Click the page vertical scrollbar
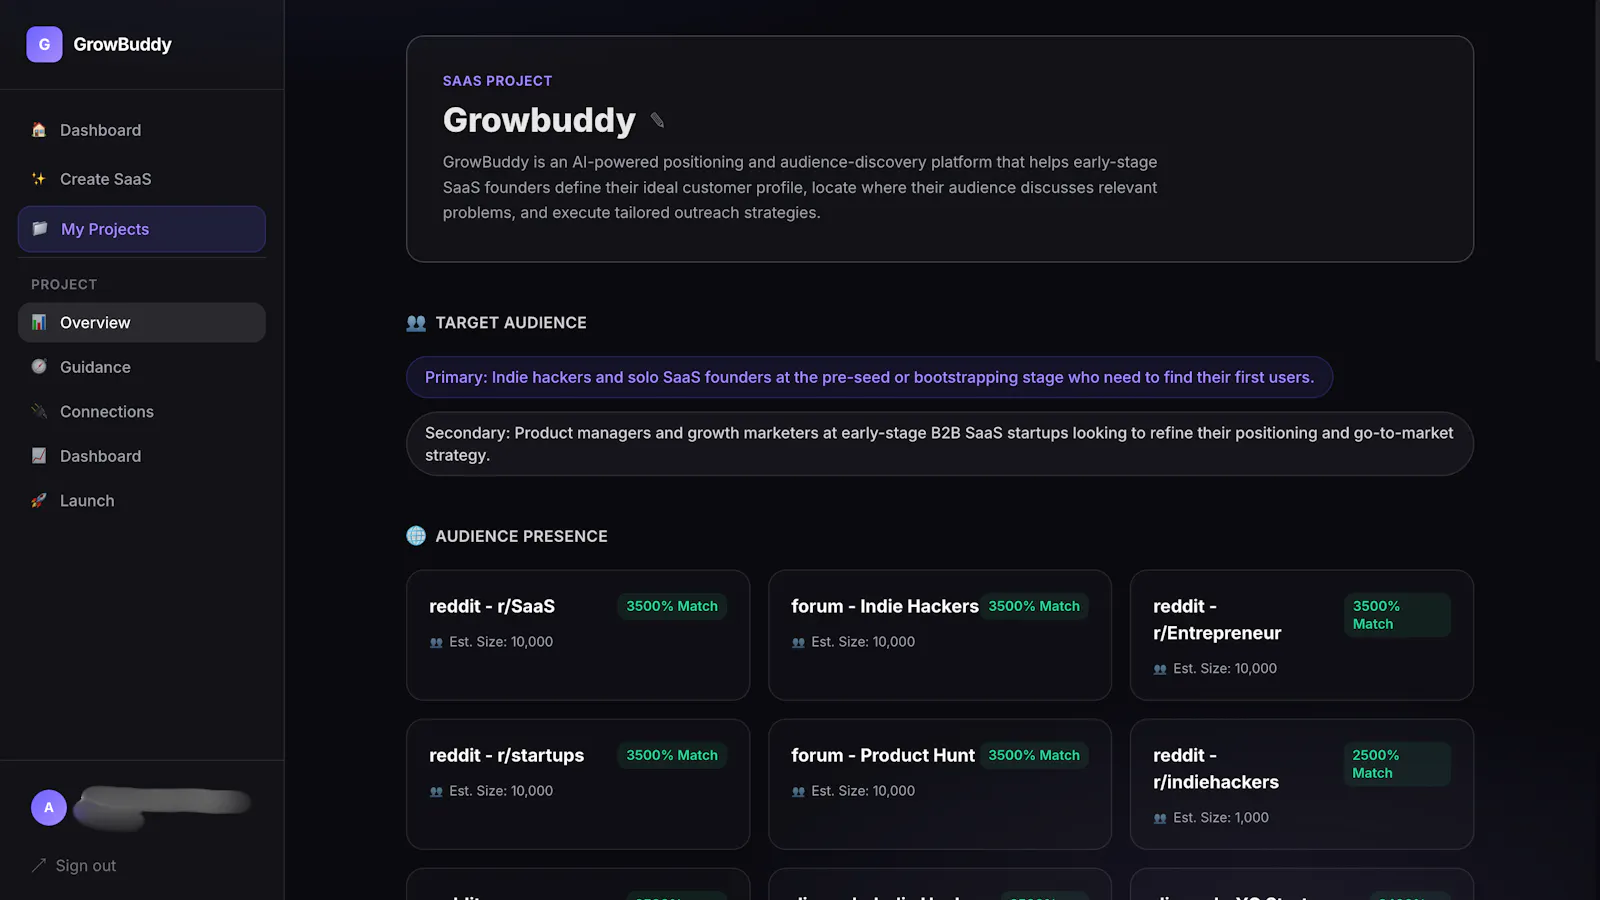 click(1596, 180)
